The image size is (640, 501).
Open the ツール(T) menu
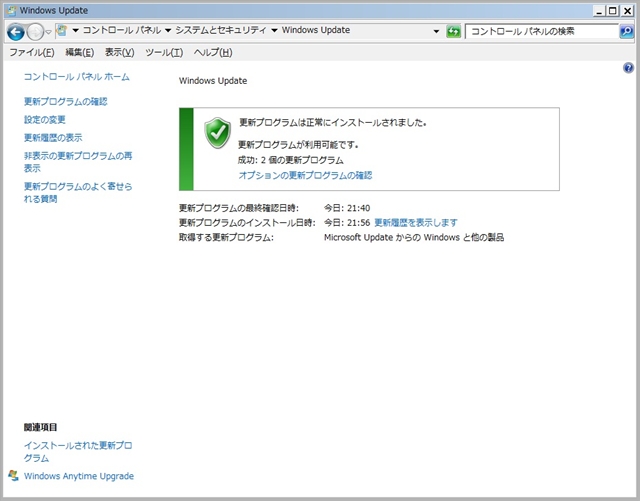tap(164, 52)
